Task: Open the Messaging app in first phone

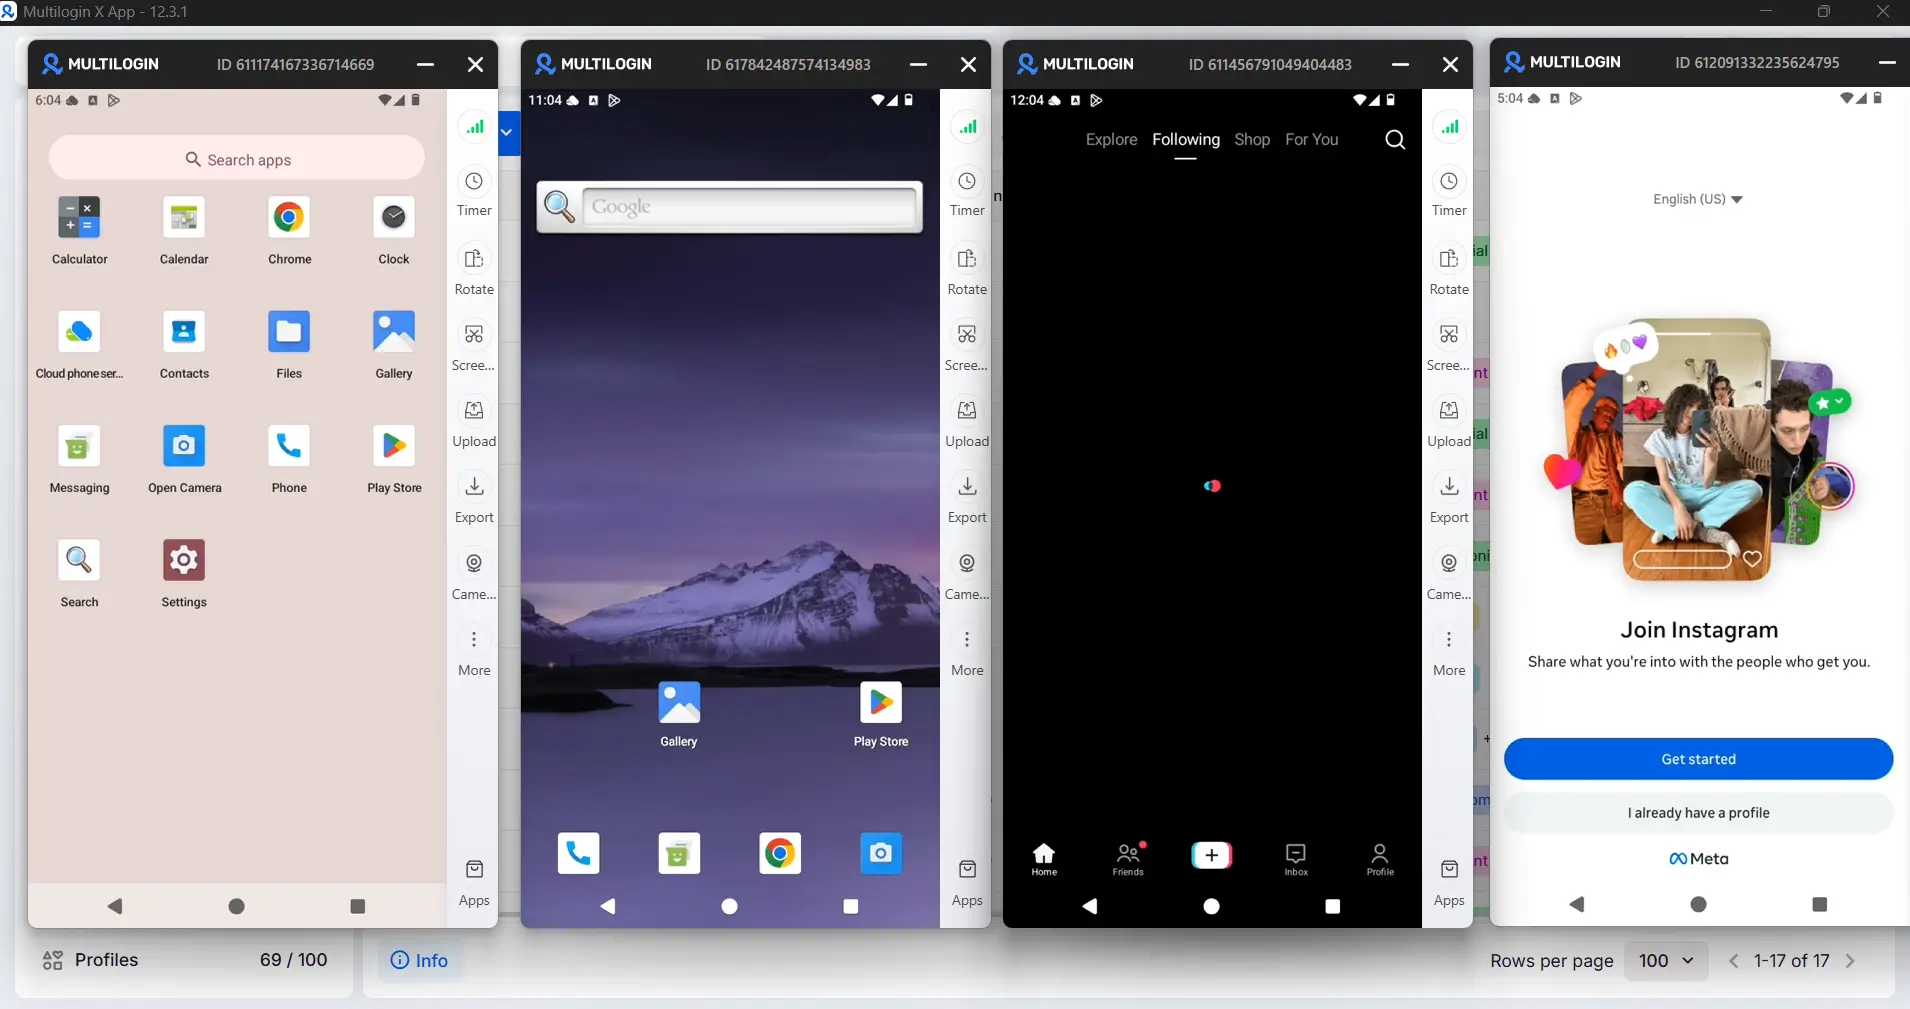Action: tap(79, 460)
